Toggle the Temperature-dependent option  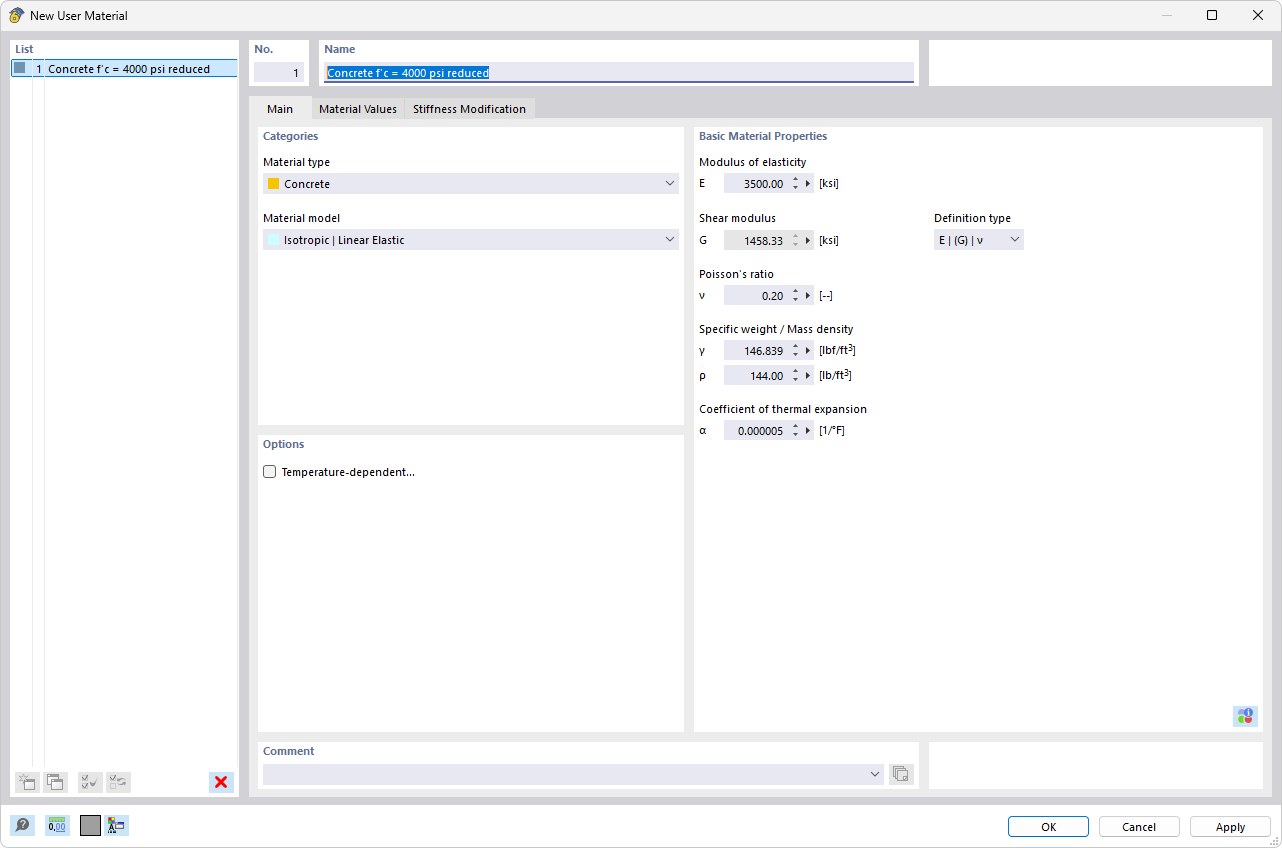point(269,471)
